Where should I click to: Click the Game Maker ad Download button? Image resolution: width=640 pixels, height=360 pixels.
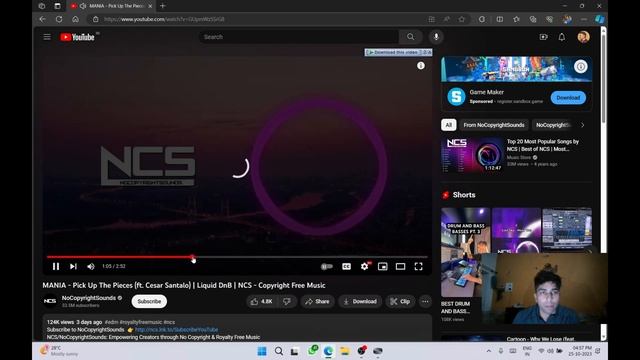tap(568, 98)
